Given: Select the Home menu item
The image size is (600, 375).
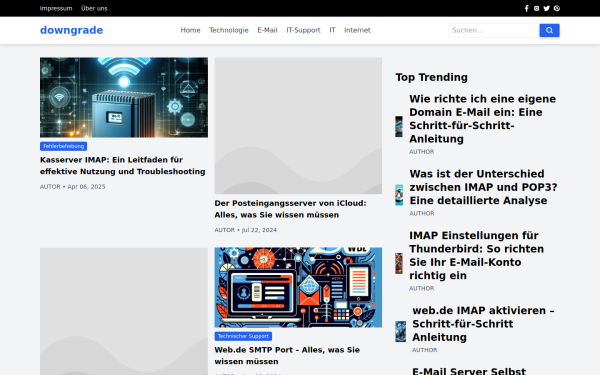Looking at the screenshot, I should 191,30.
